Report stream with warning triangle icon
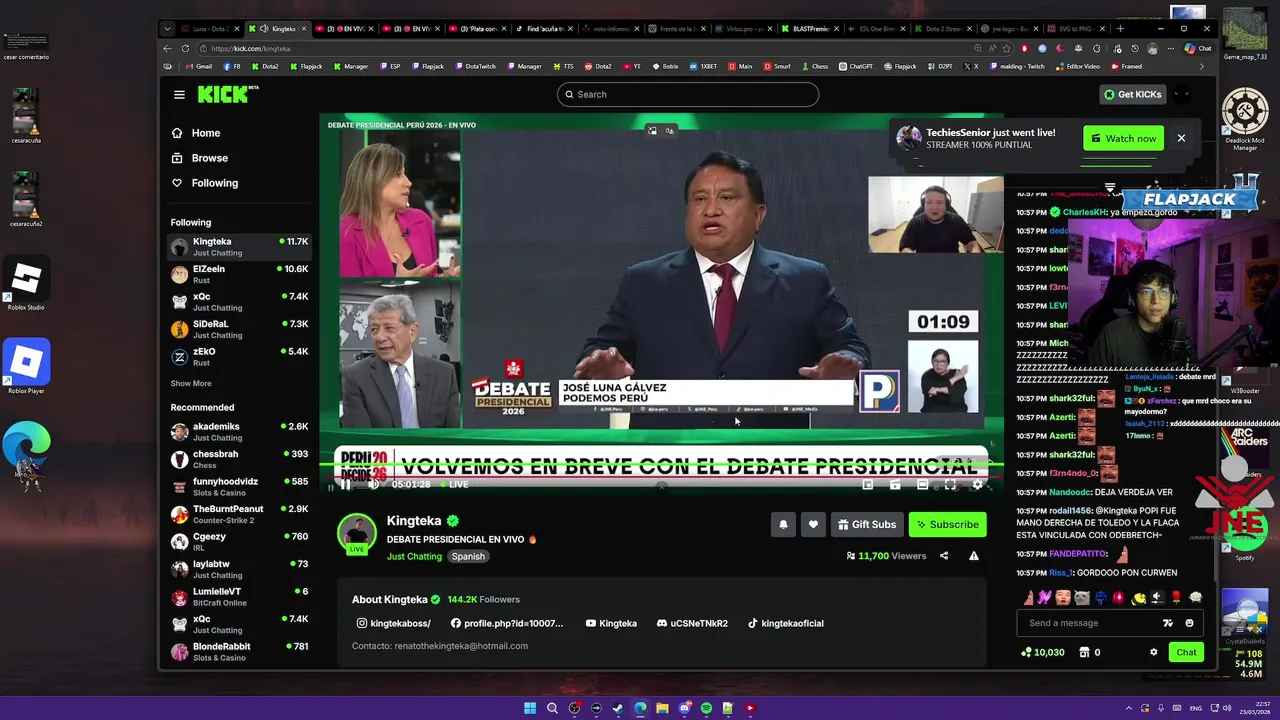 (974, 556)
